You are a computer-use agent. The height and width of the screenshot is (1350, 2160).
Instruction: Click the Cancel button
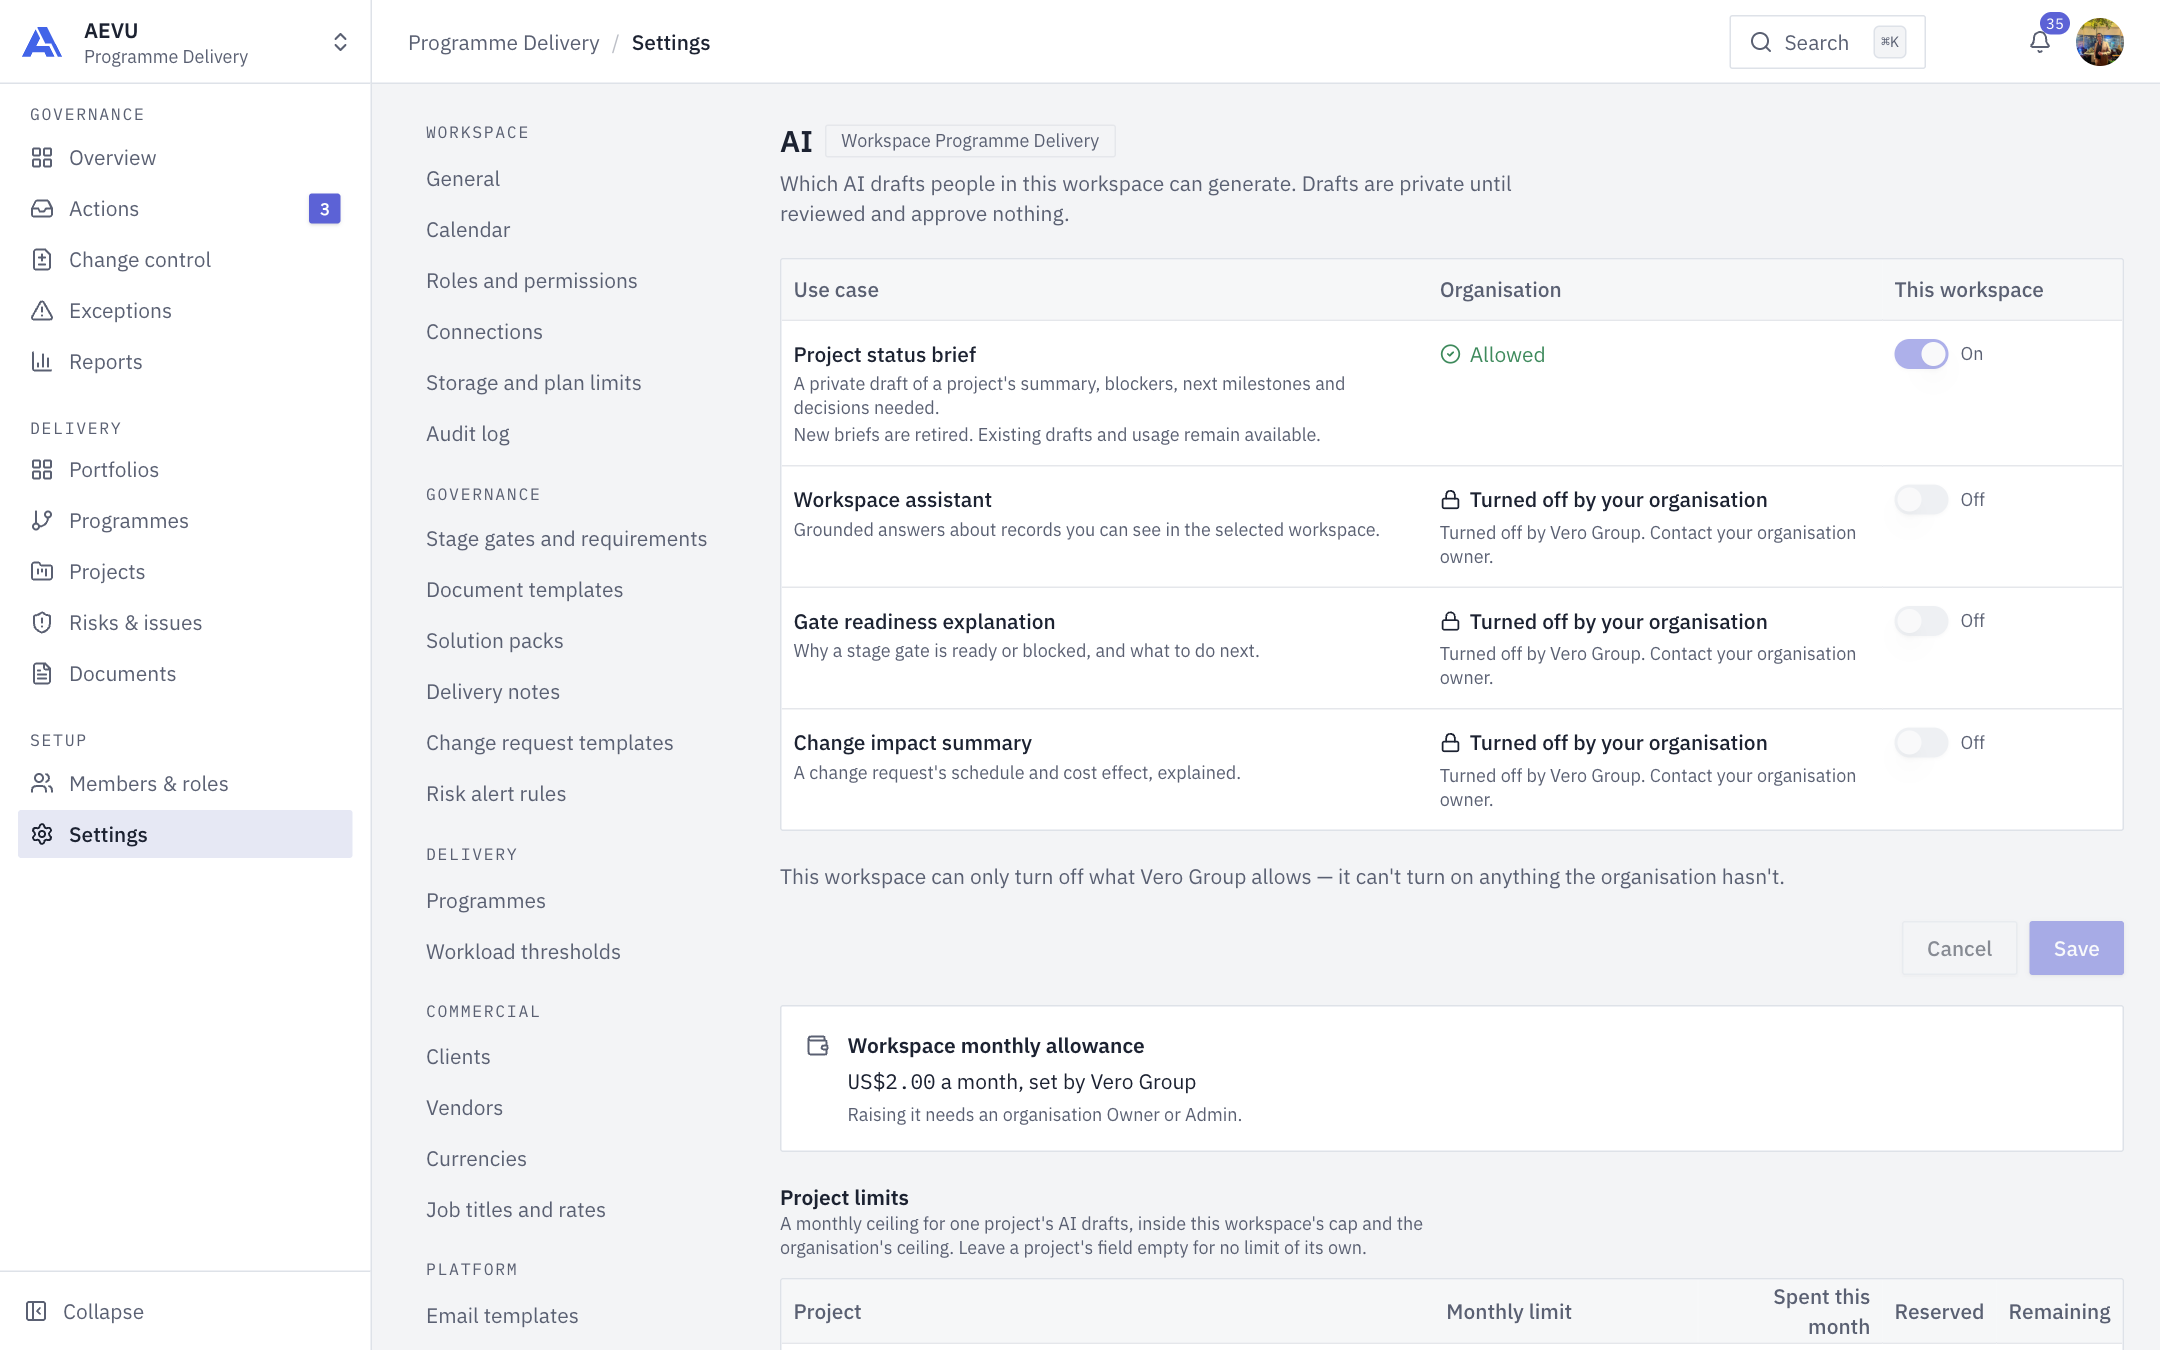tap(1959, 948)
